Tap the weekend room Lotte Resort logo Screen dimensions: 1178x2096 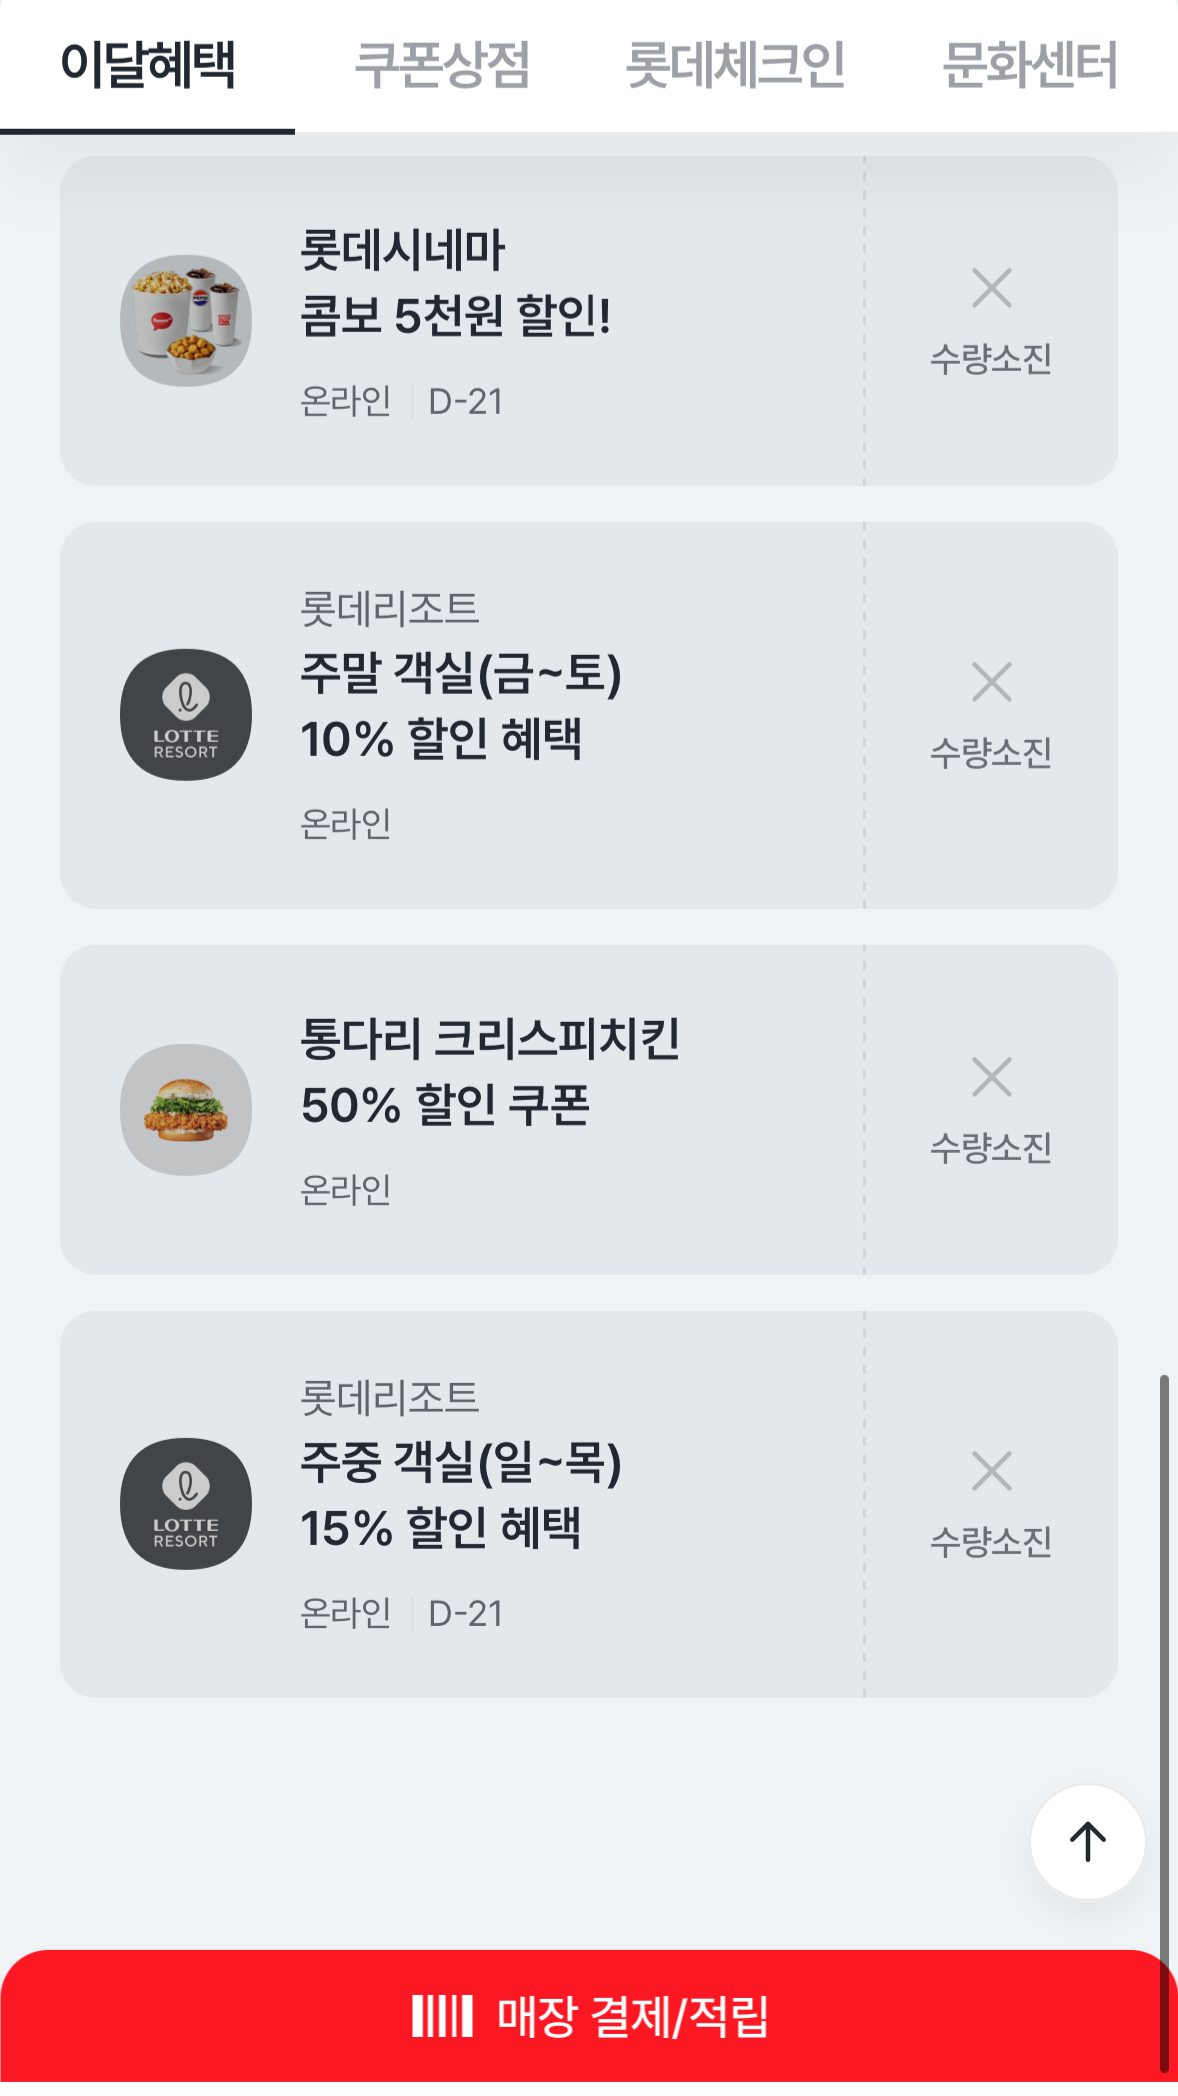point(186,715)
